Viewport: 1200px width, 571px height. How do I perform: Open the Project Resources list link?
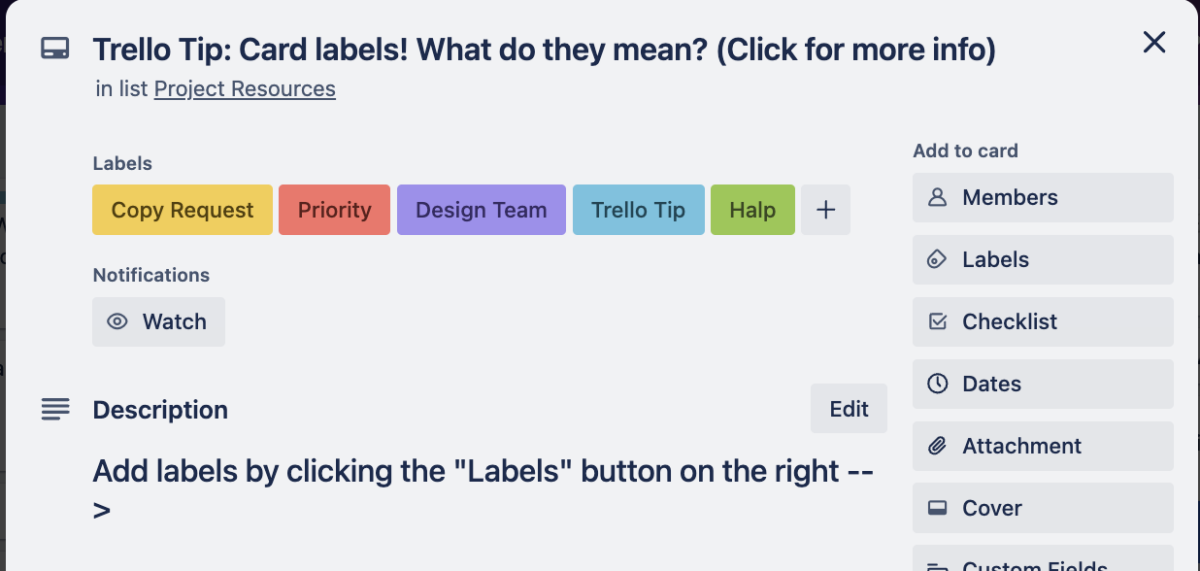(x=244, y=89)
